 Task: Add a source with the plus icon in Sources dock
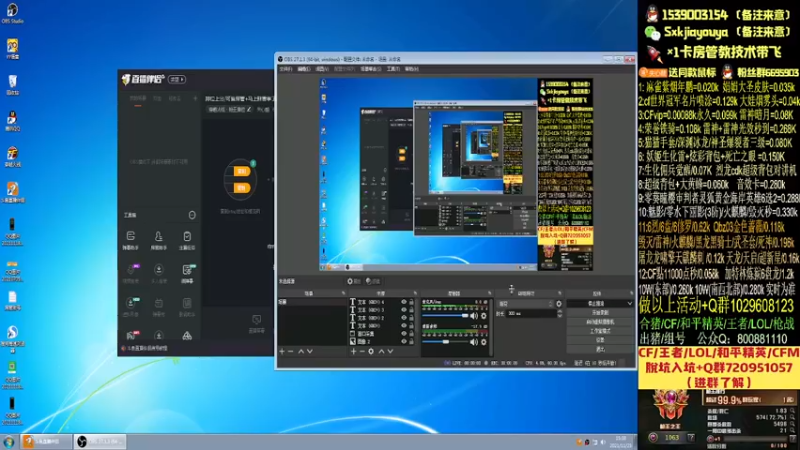coord(353,352)
